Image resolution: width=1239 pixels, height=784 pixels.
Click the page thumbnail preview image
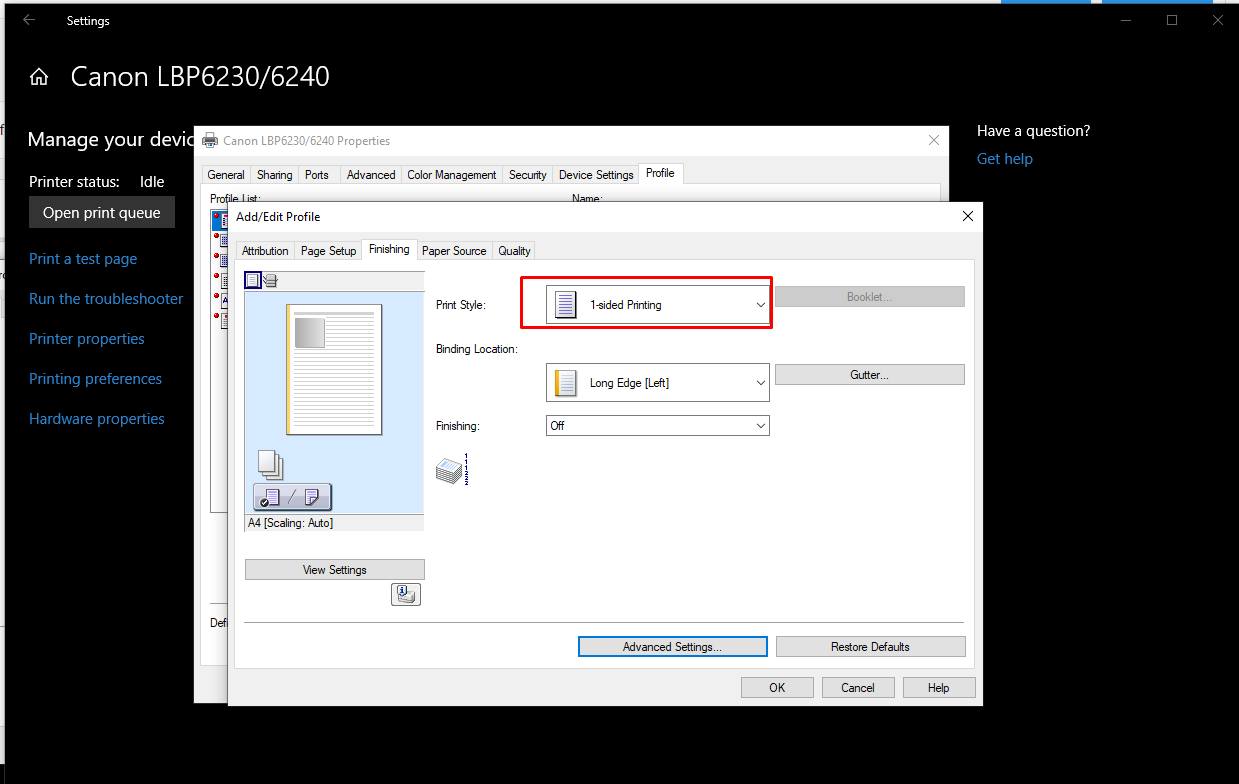click(x=334, y=369)
